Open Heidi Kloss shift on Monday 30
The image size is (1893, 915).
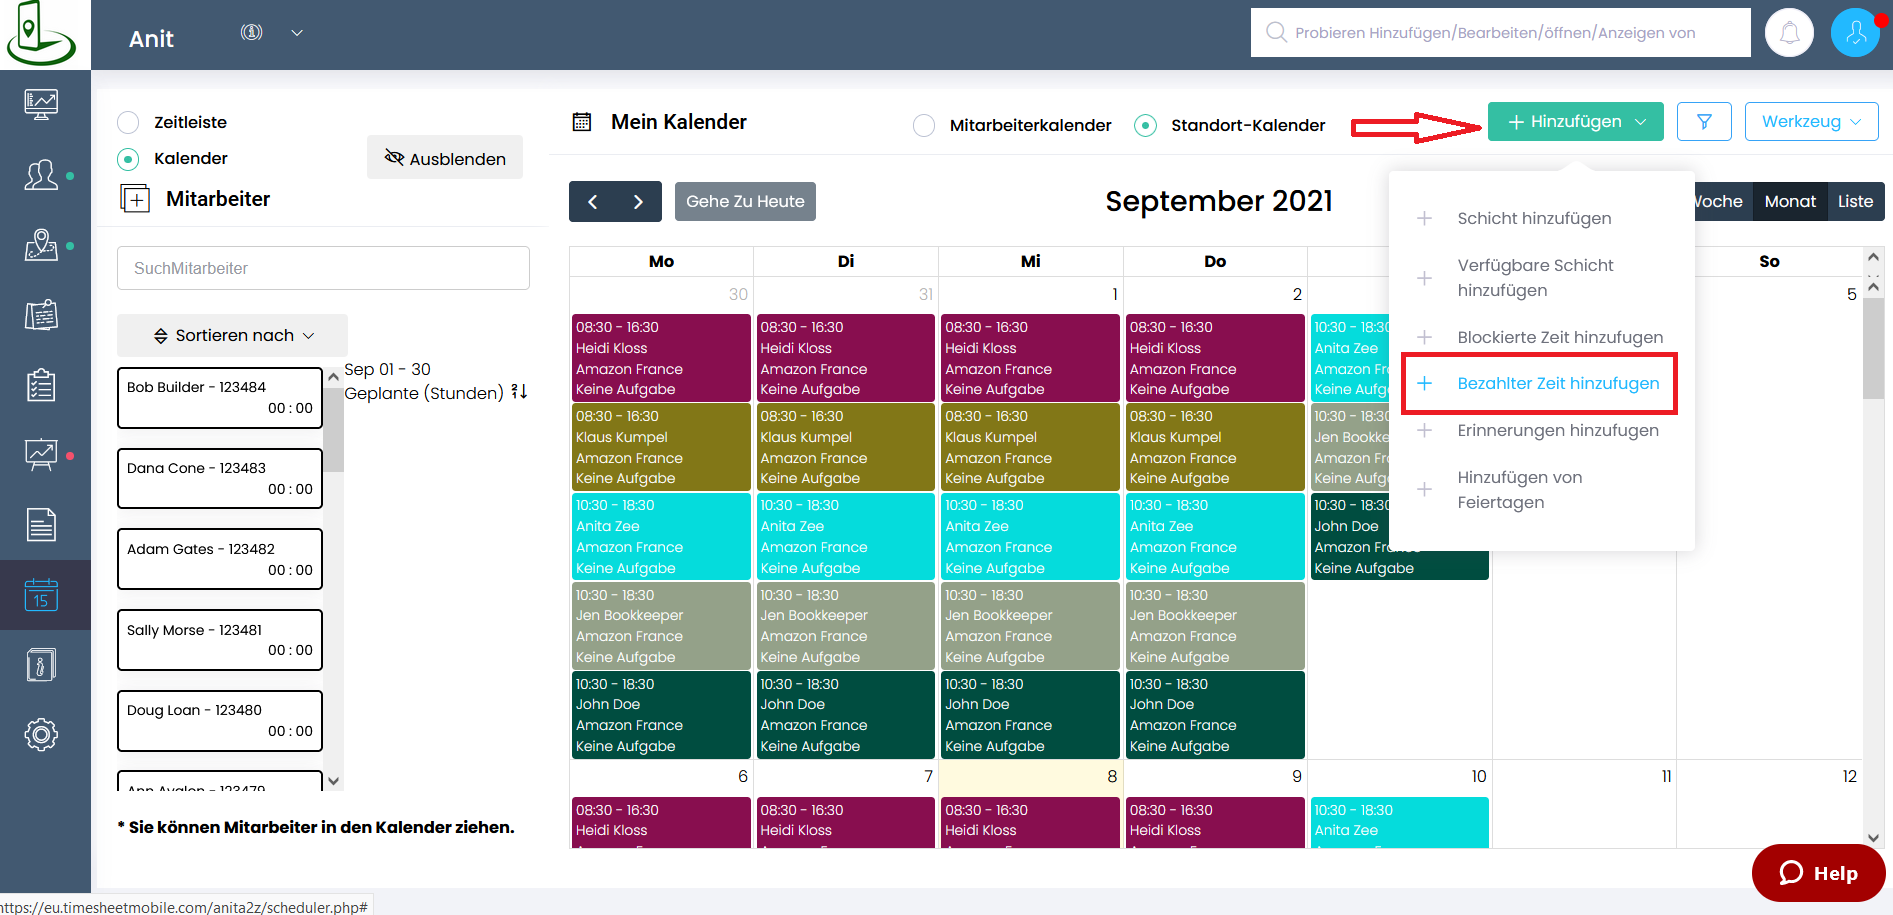point(661,358)
